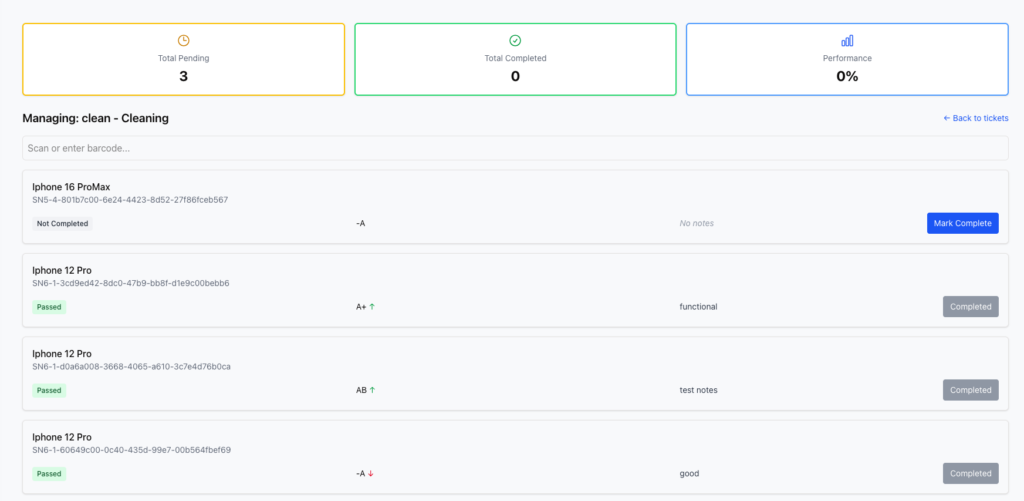Open the Total Pending summary card
Image resolution: width=1024 pixels, height=501 pixels.
click(184, 59)
